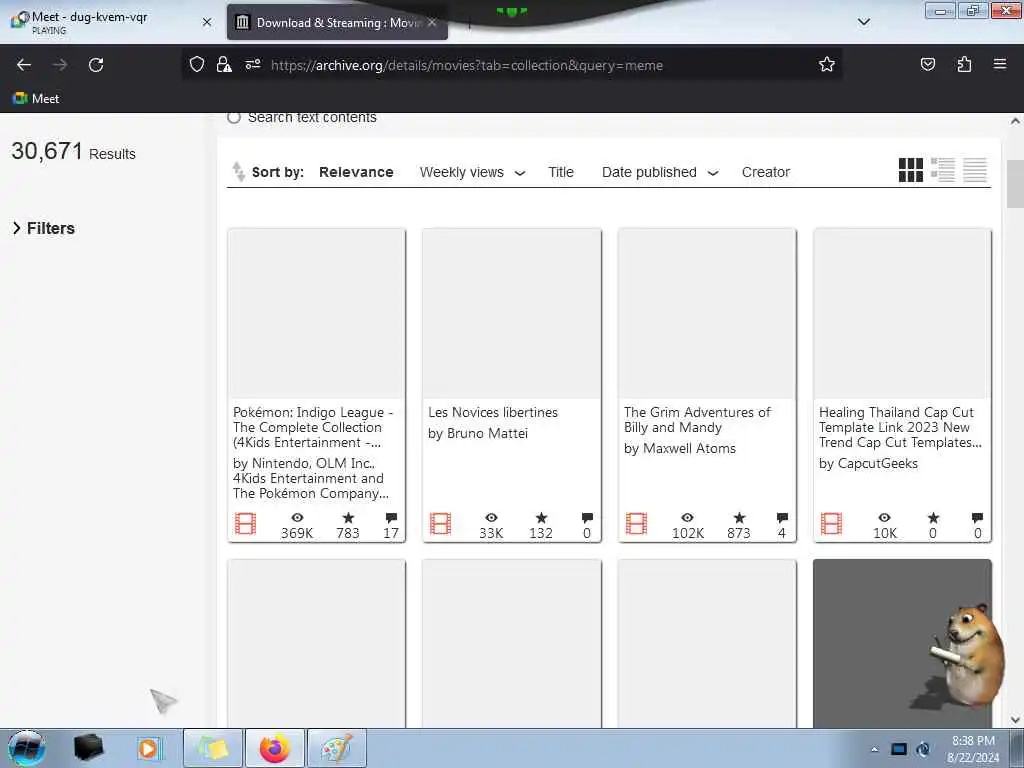Switch to compact list view
The width and height of the screenshot is (1024, 768).
974,170
